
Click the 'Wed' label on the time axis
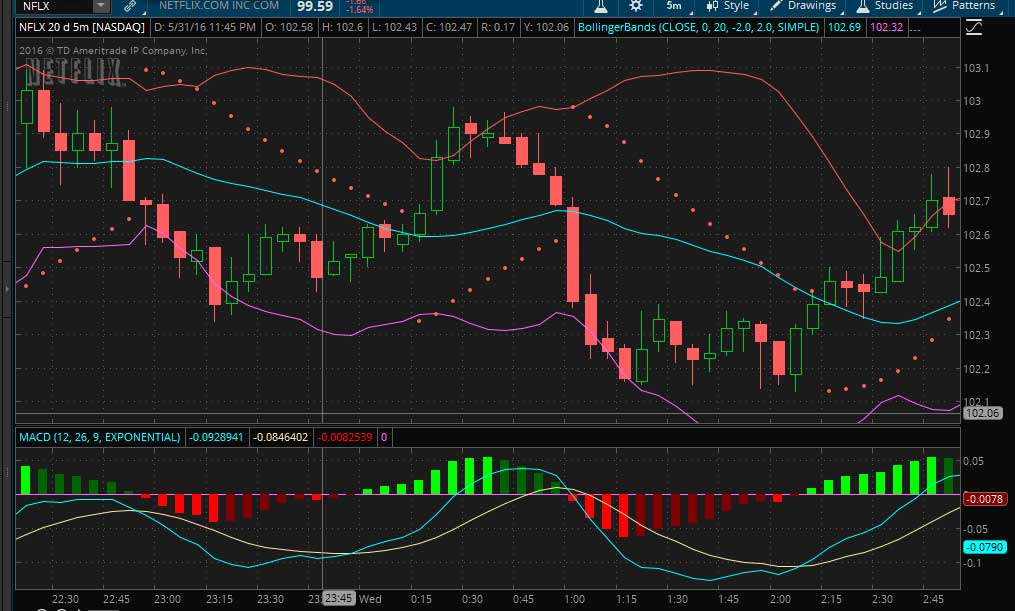[x=370, y=599]
